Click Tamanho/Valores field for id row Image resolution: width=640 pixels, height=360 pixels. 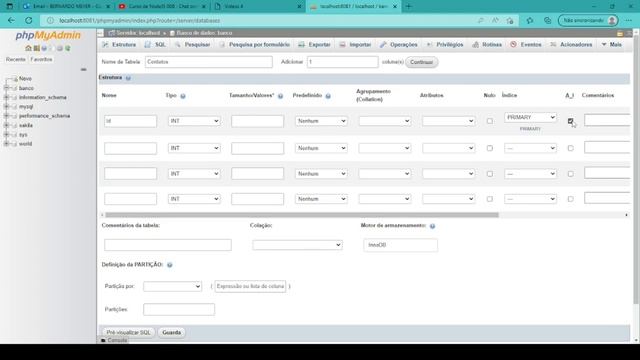[x=258, y=121]
